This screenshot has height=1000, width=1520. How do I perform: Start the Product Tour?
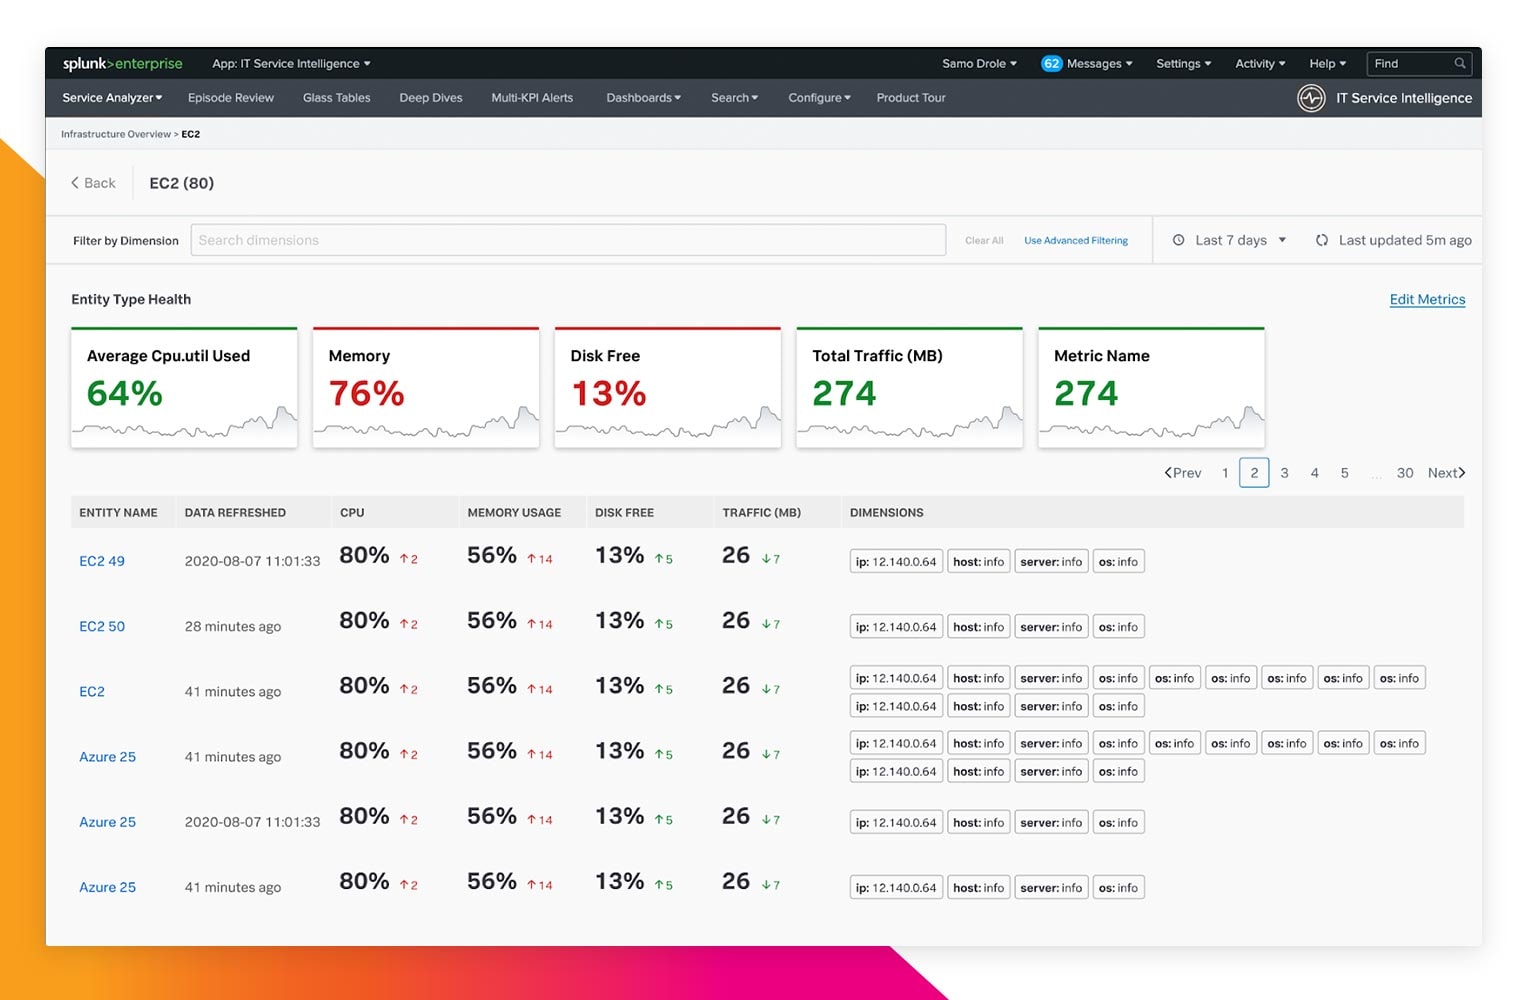911,98
